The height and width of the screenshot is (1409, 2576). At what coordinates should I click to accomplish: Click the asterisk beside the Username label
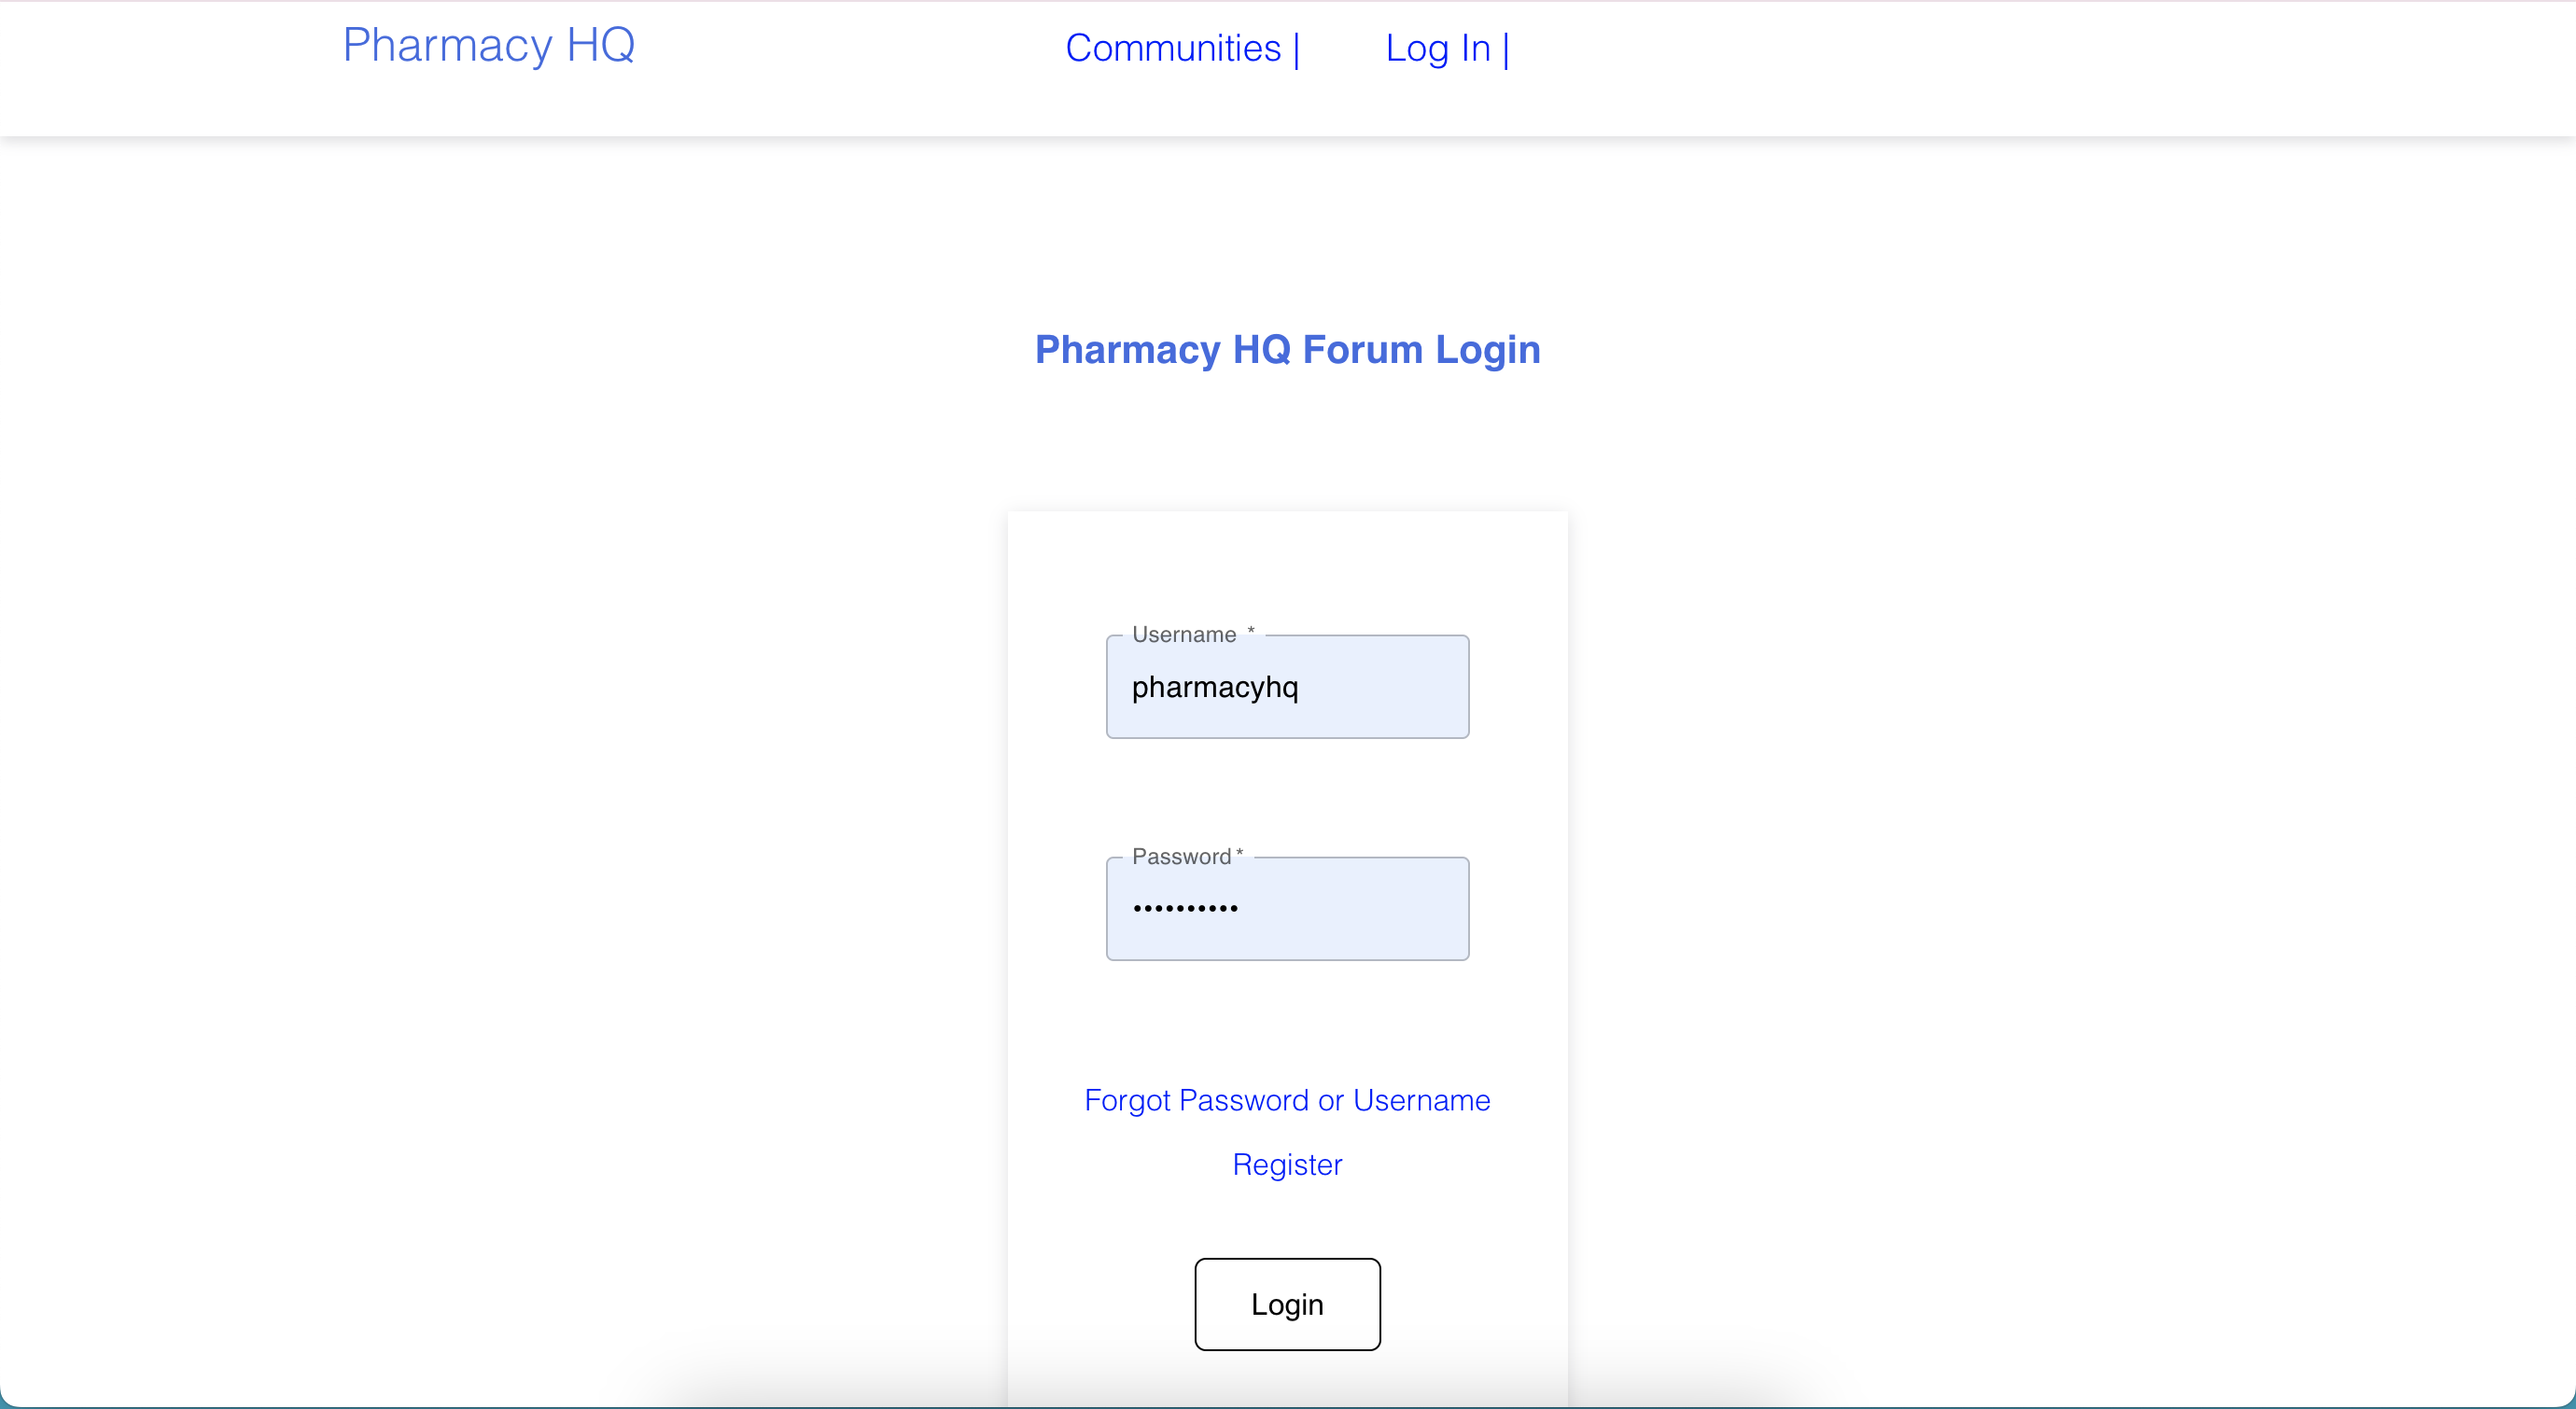click(x=1250, y=631)
